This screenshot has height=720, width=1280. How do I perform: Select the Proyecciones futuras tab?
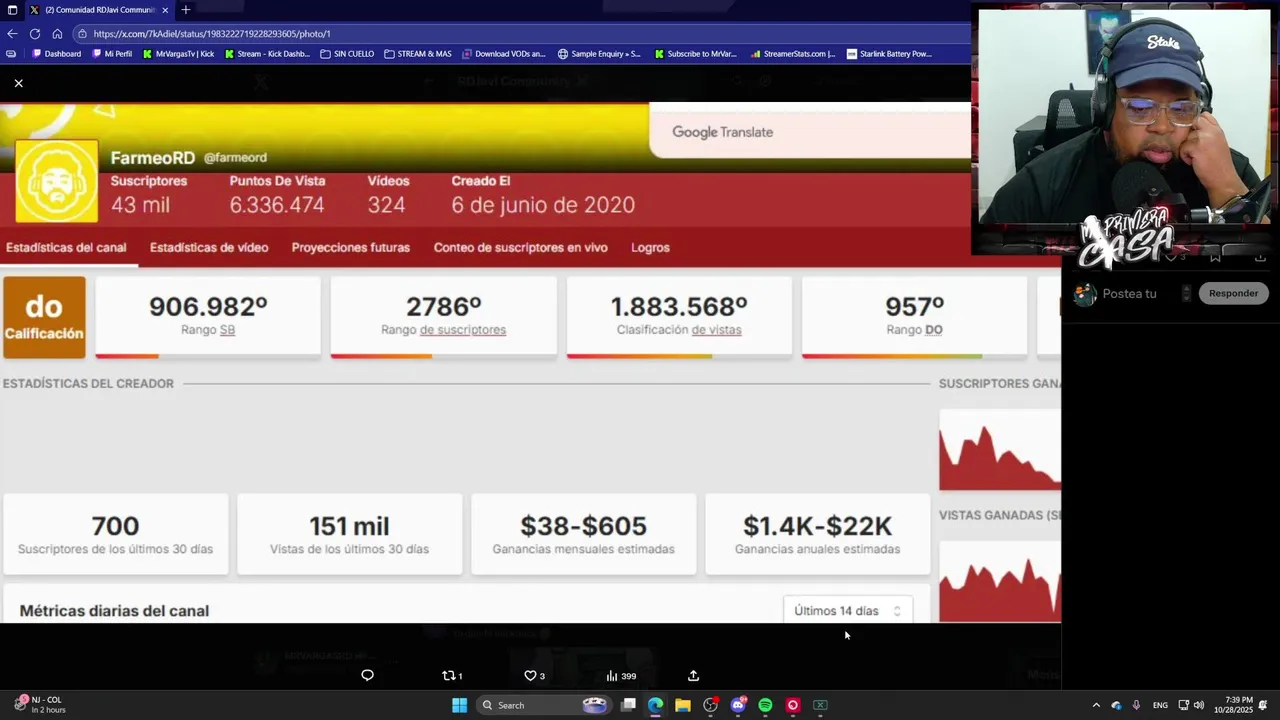[x=351, y=247]
